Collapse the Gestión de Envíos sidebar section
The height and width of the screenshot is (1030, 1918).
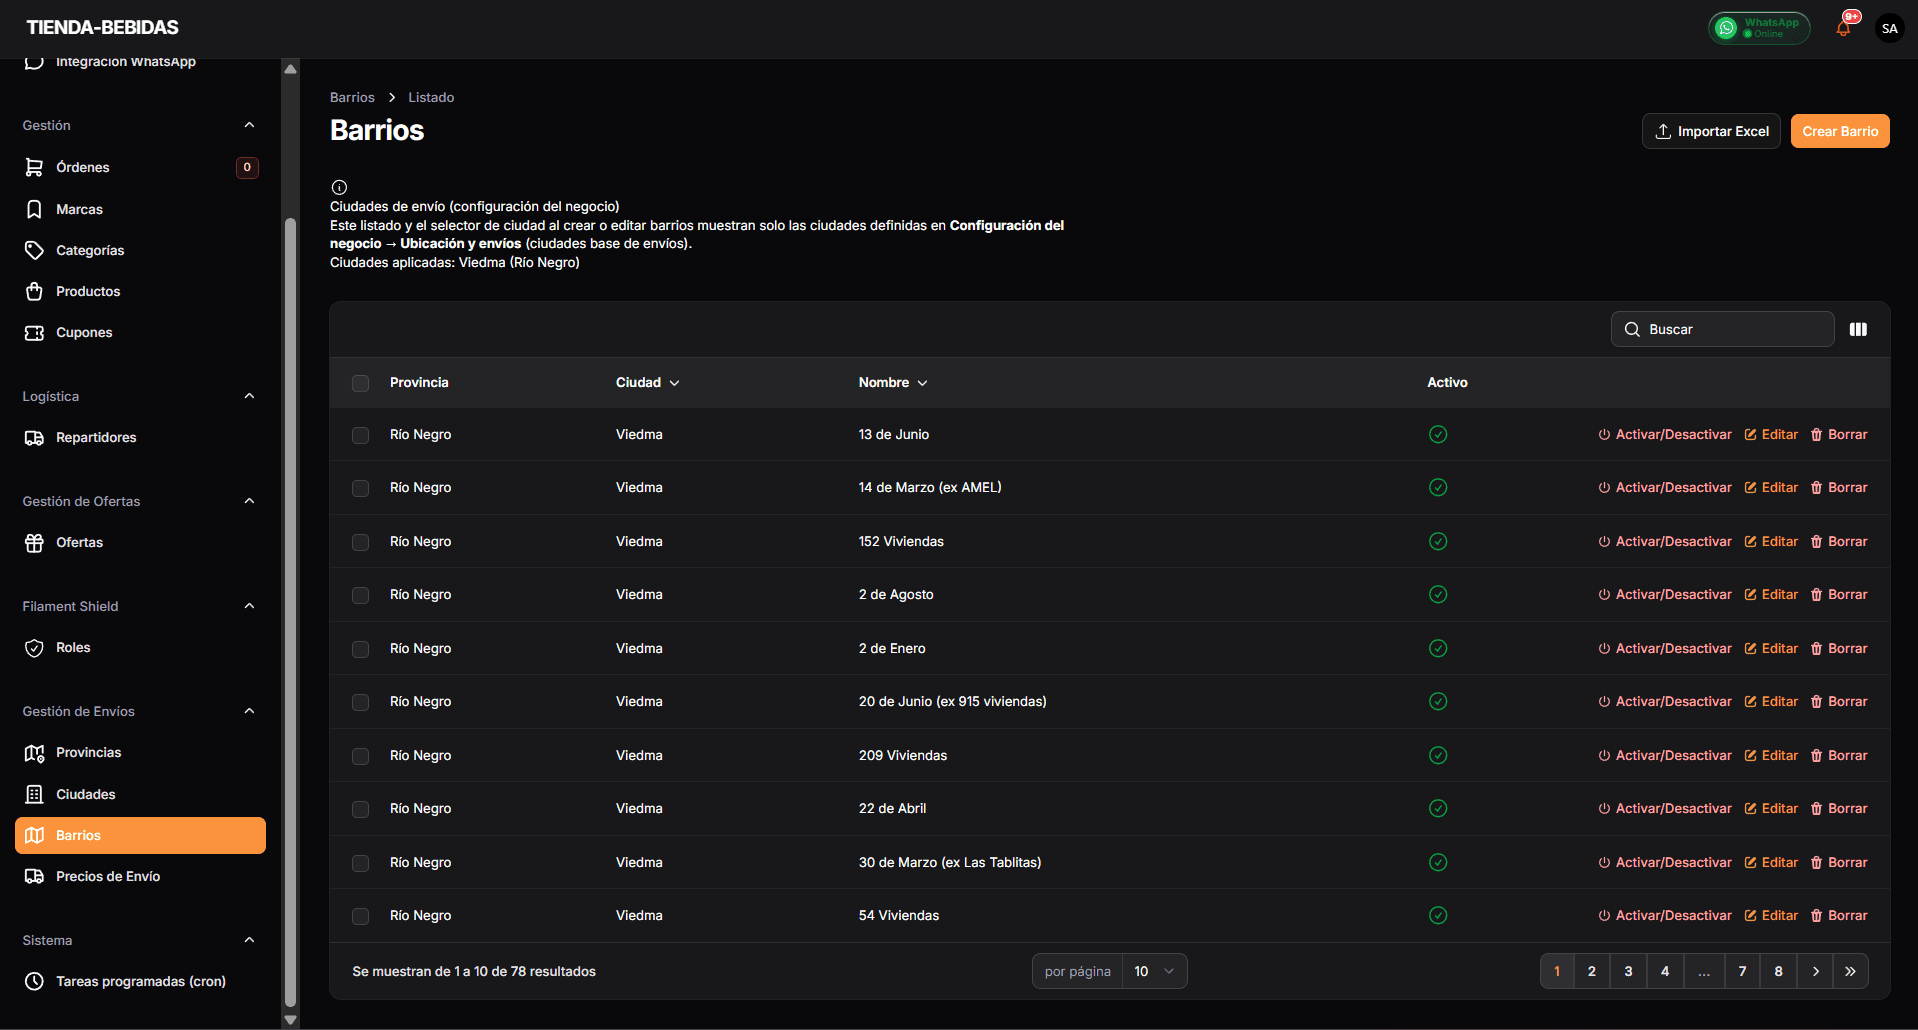click(249, 711)
